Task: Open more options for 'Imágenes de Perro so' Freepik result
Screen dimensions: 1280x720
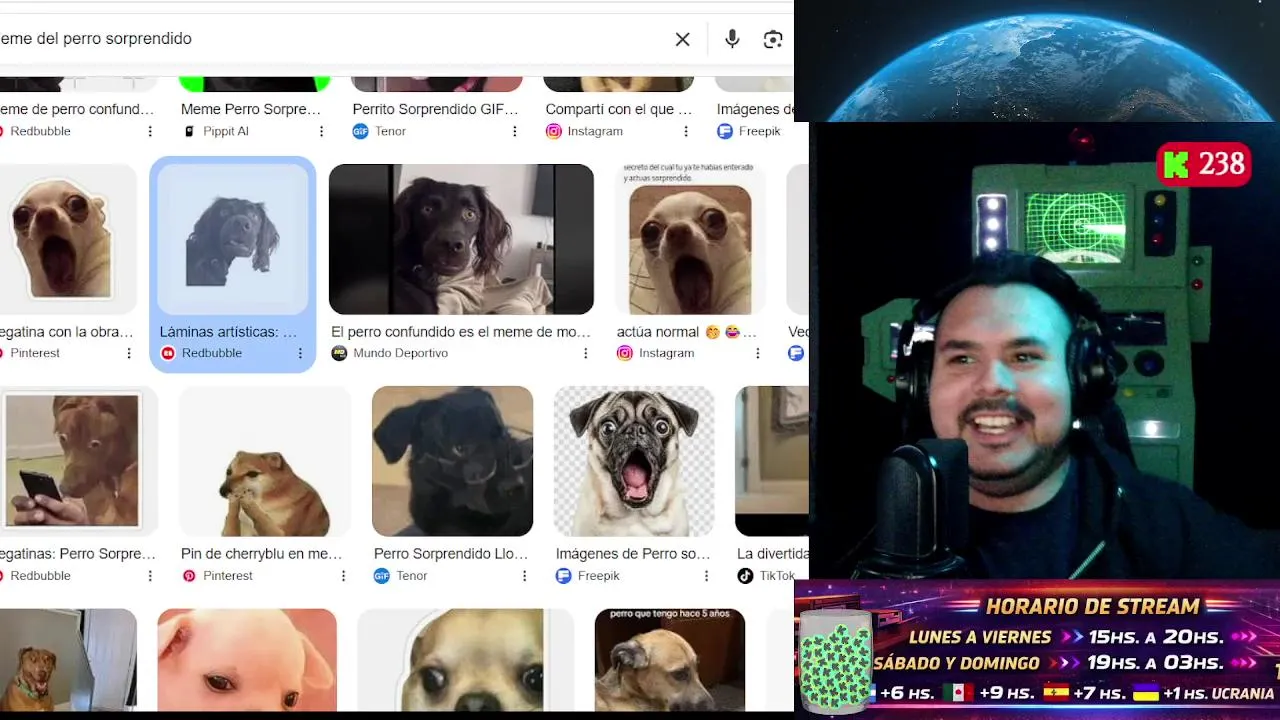Action: pos(706,576)
